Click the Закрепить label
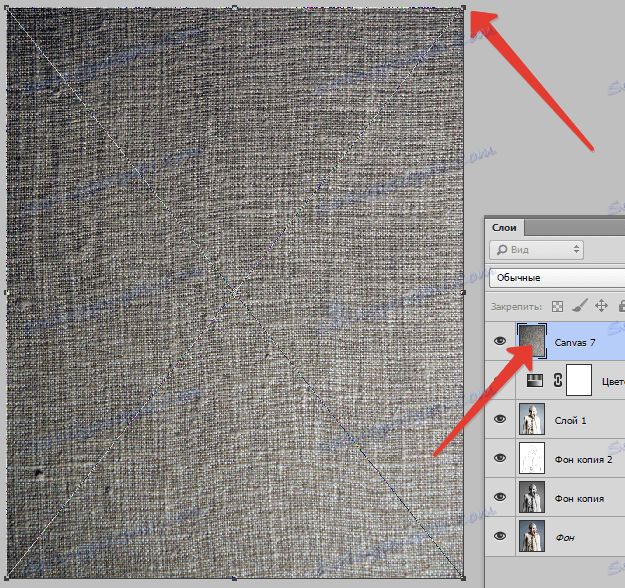The image size is (625, 588). coord(517,307)
